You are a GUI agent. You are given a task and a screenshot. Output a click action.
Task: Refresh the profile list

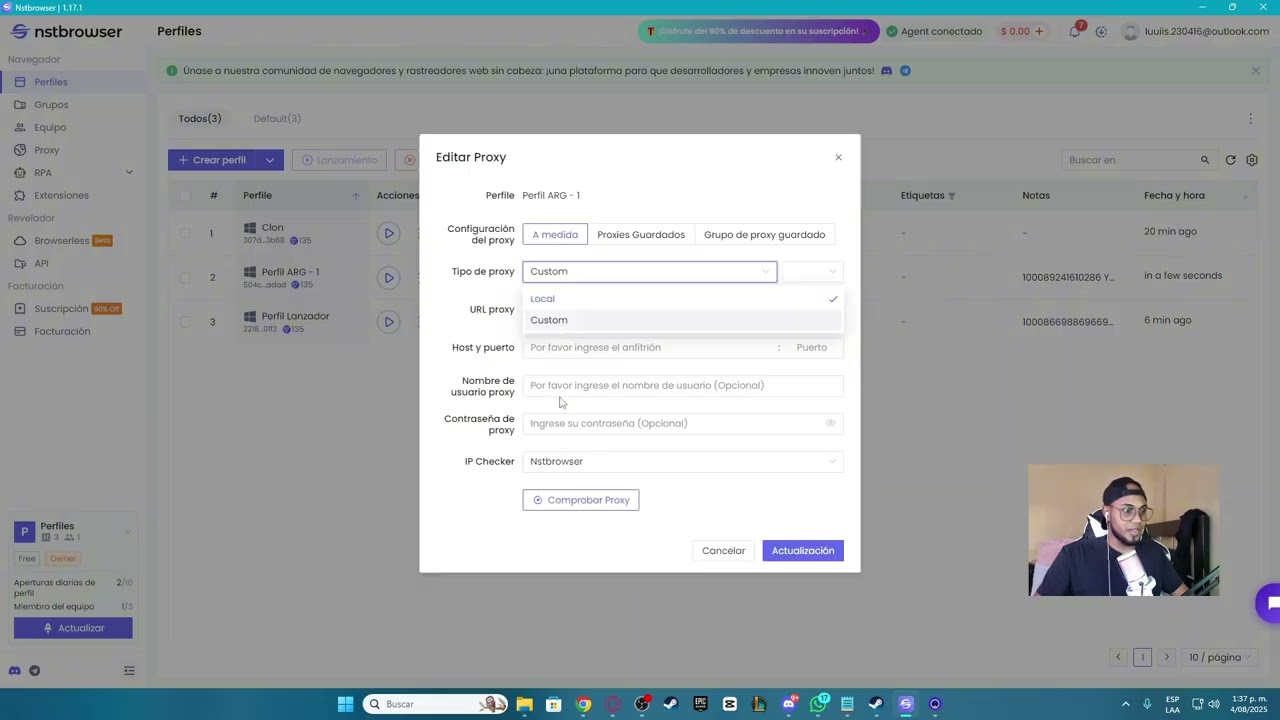click(1230, 160)
